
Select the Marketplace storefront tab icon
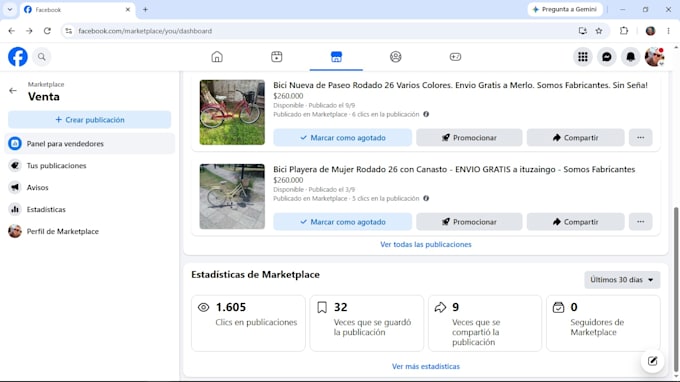[336, 57]
